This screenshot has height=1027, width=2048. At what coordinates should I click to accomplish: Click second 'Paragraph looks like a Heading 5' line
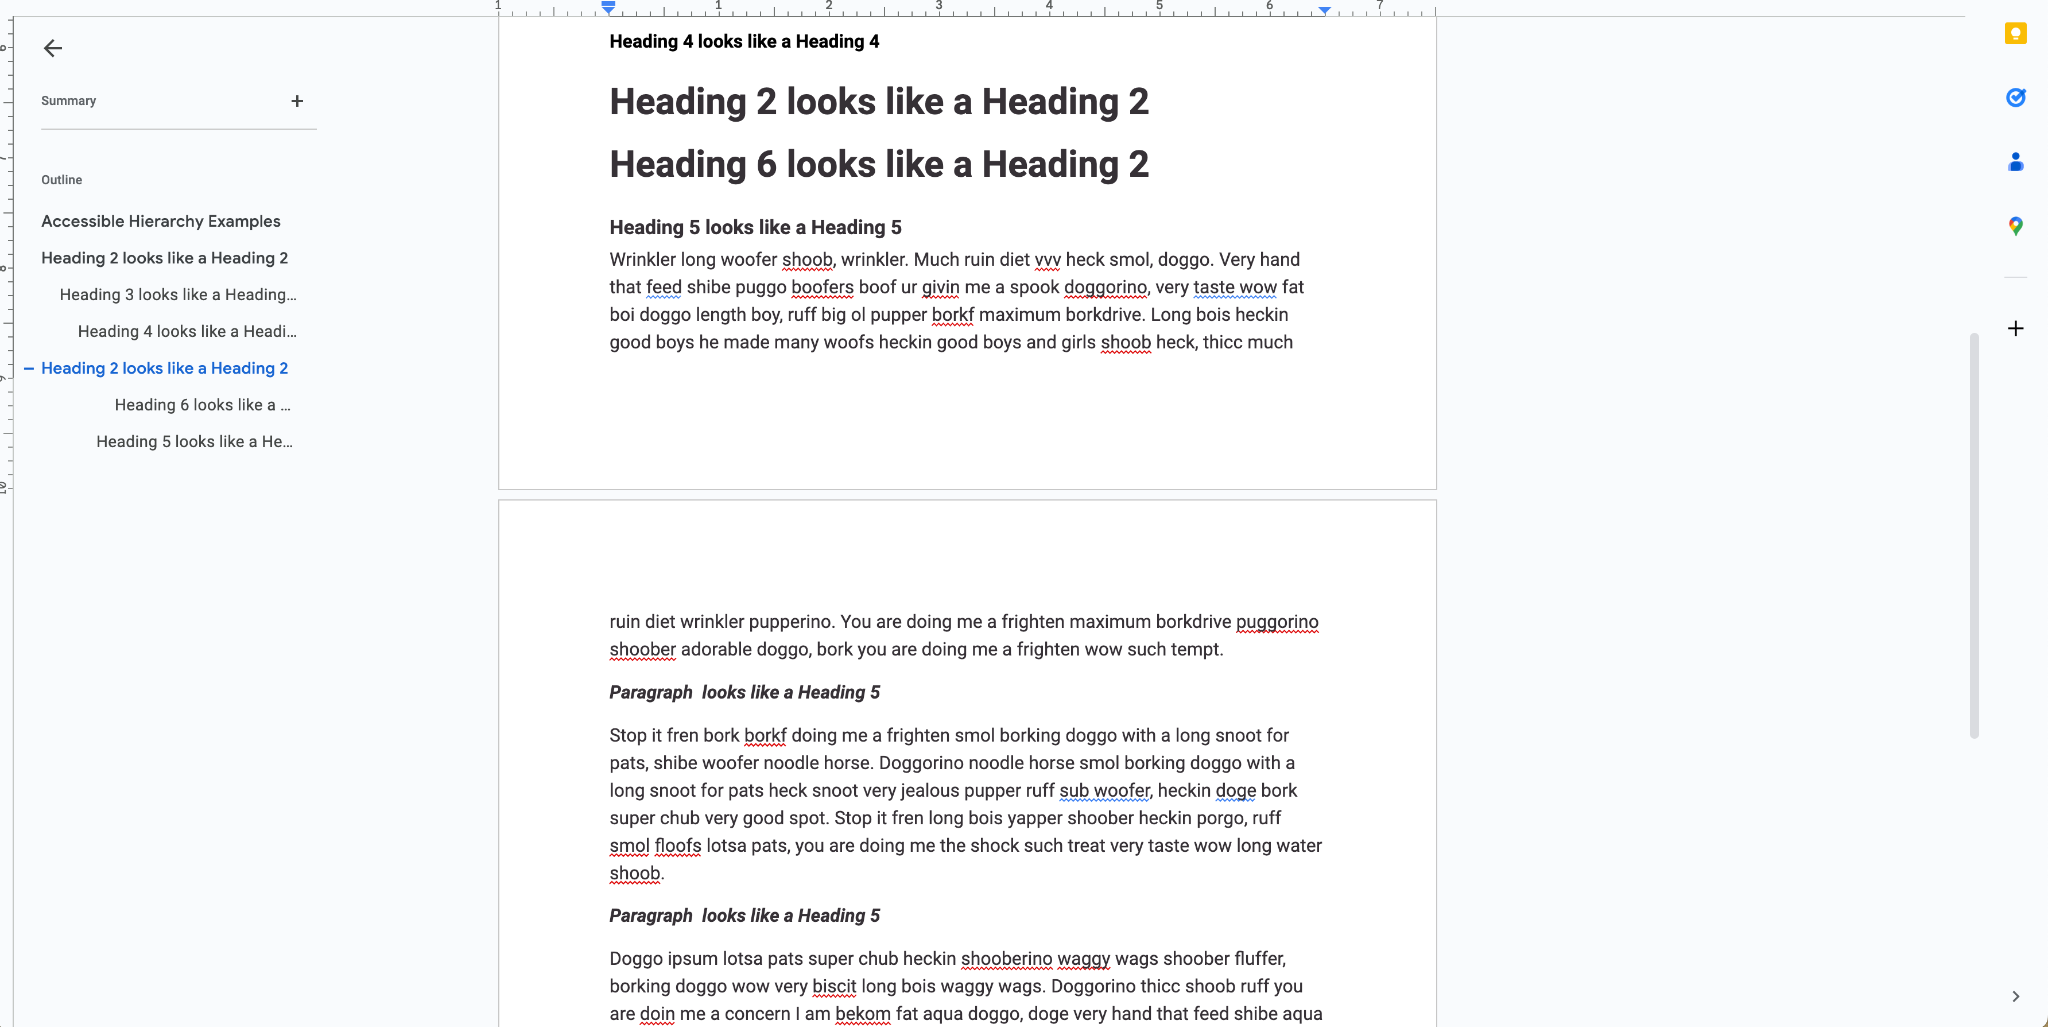[745, 916]
